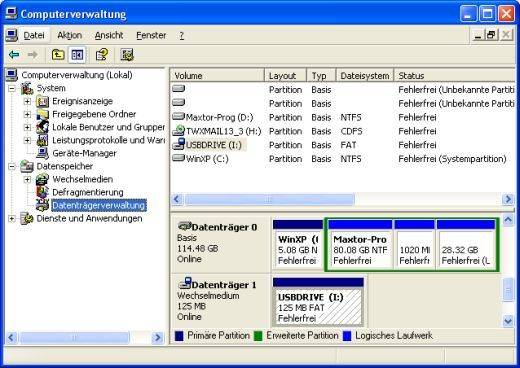Click Dienste und Anwendungen icon

tap(27, 218)
